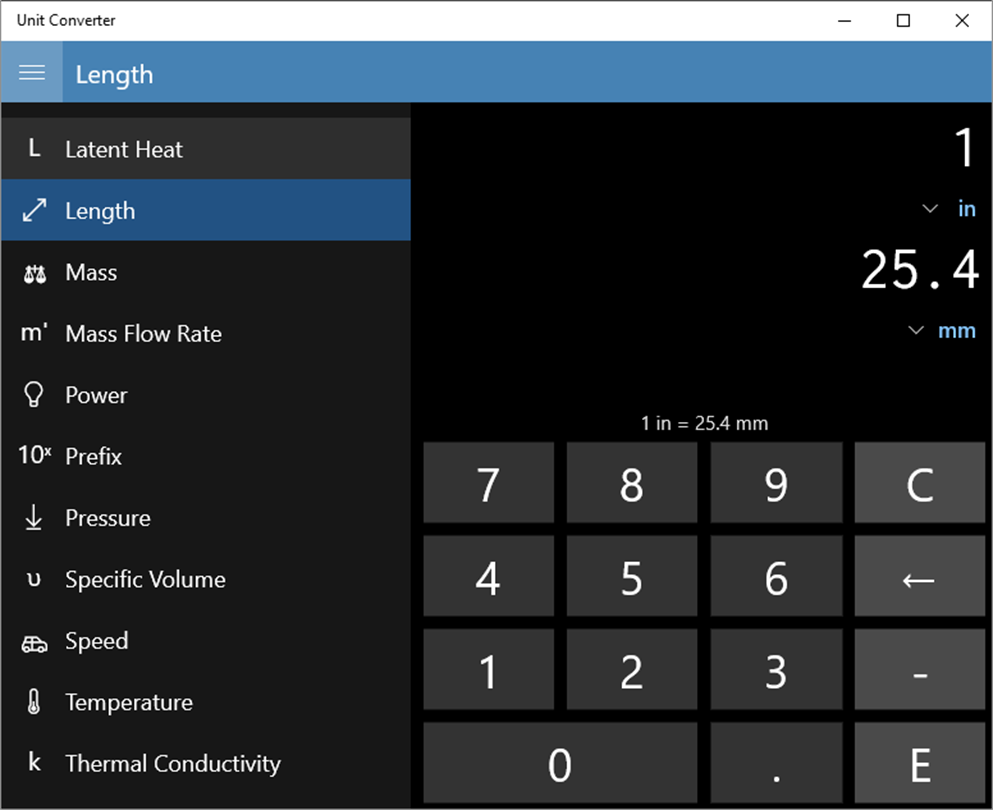Choose Specific Volume from list
Viewport: 993px width, 810px height.
click(x=206, y=579)
